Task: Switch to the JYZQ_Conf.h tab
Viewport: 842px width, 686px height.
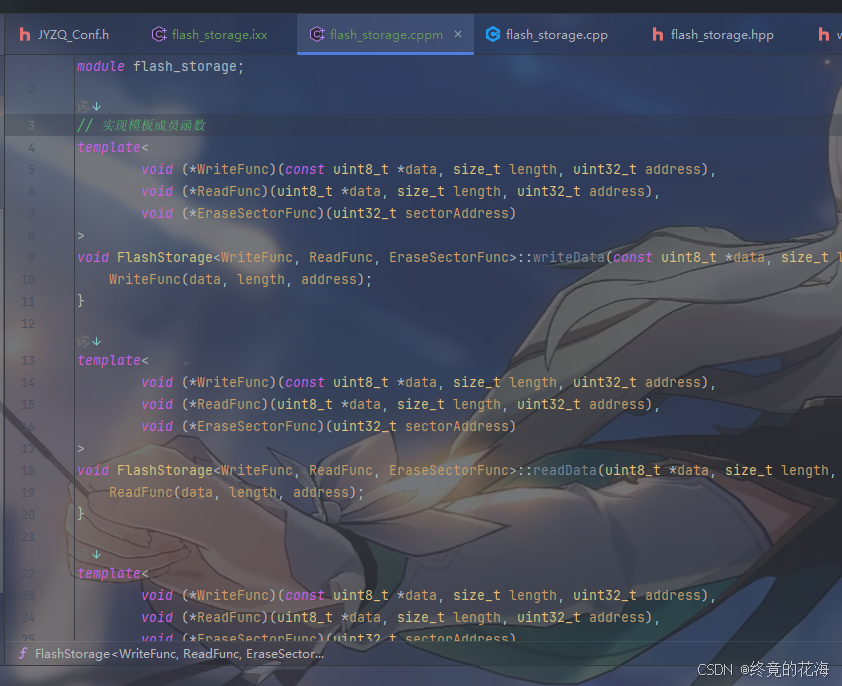Action: (x=64, y=35)
